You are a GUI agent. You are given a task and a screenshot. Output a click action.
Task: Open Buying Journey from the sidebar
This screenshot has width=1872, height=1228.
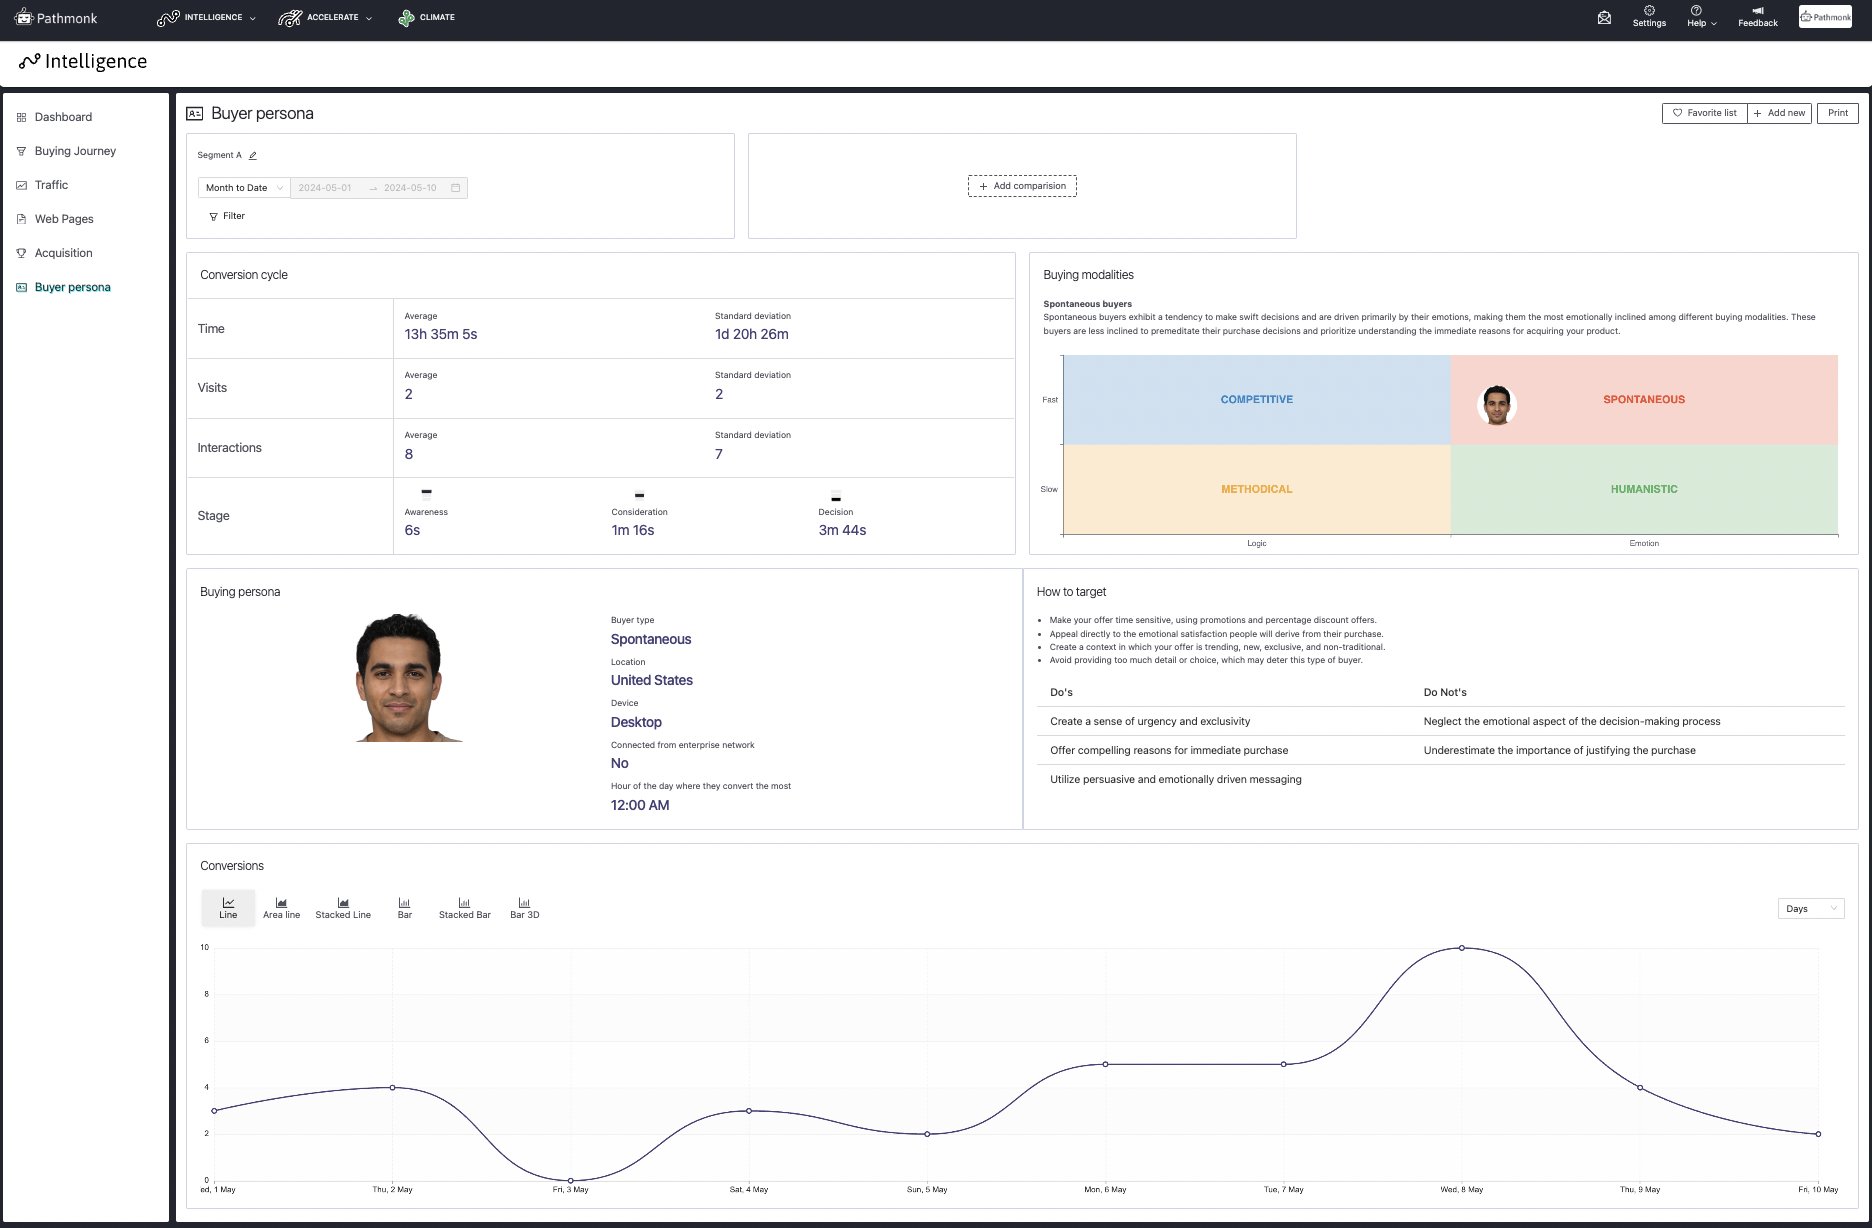point(74,151)
